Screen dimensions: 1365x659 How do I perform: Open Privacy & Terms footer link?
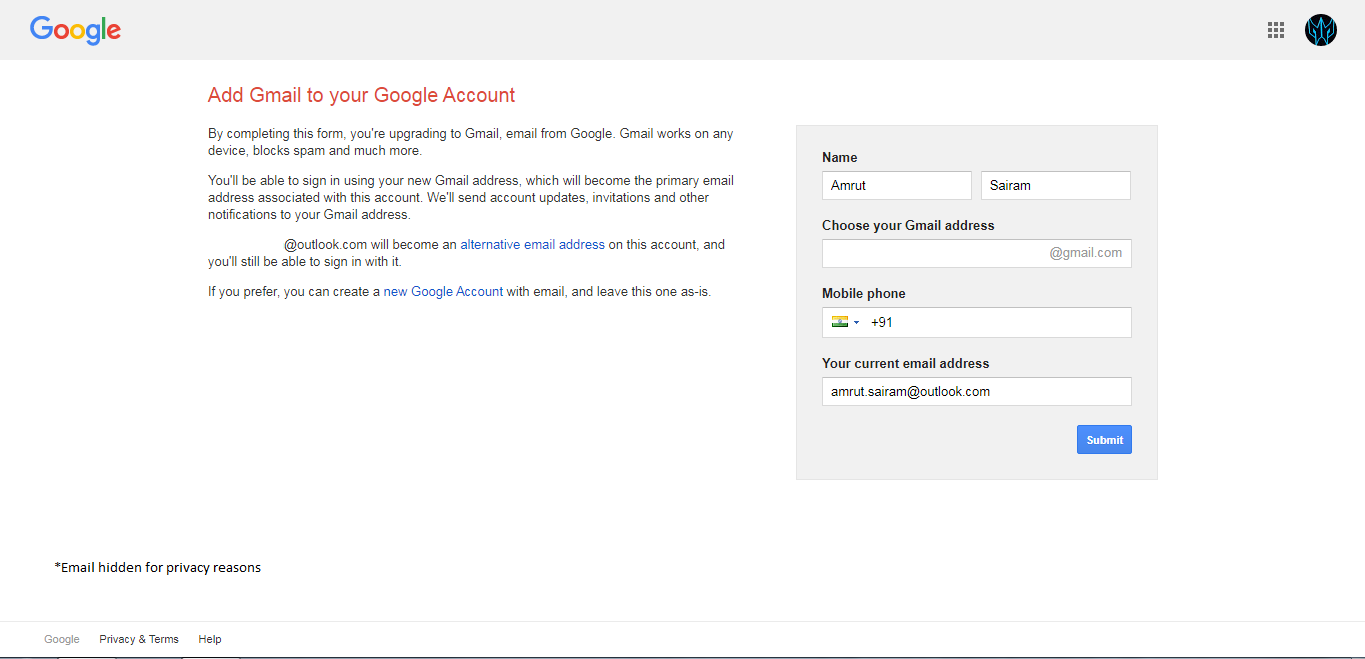[139, 639]
